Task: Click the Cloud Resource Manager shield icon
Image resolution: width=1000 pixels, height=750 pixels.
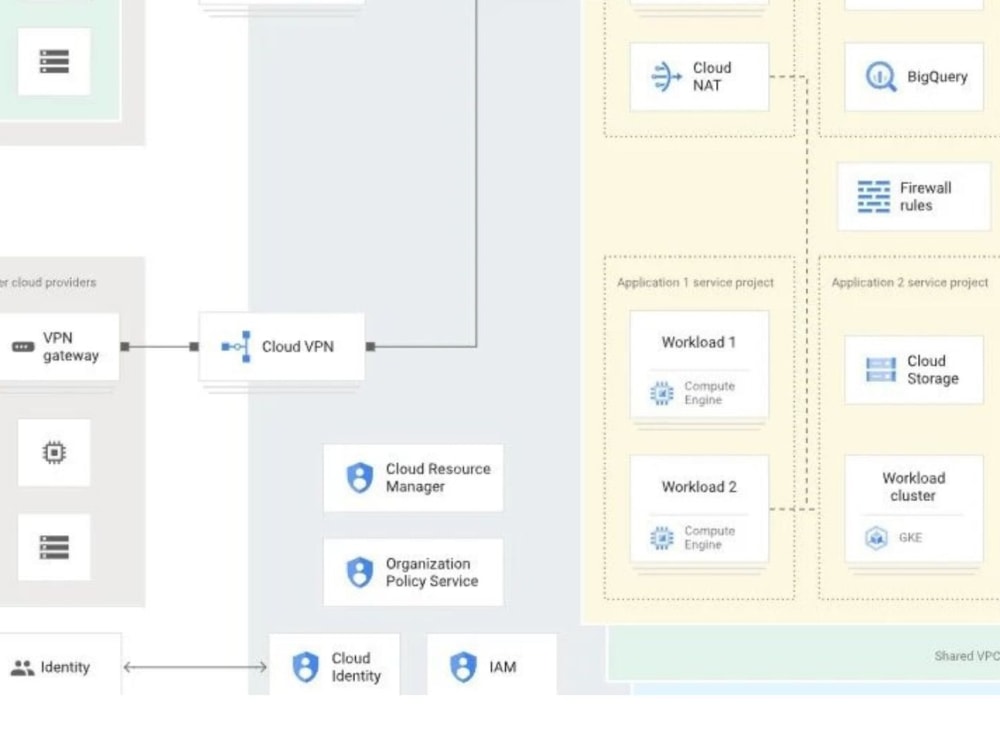Action: (x=360, y=478)
